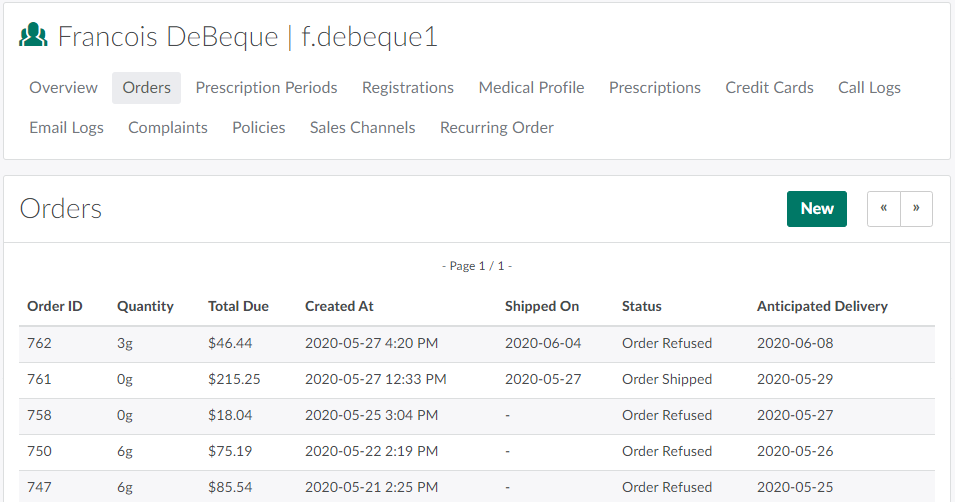View the Complaints tab
The width and height of the screenshot is (955, 502).
(x=168, y=128)
